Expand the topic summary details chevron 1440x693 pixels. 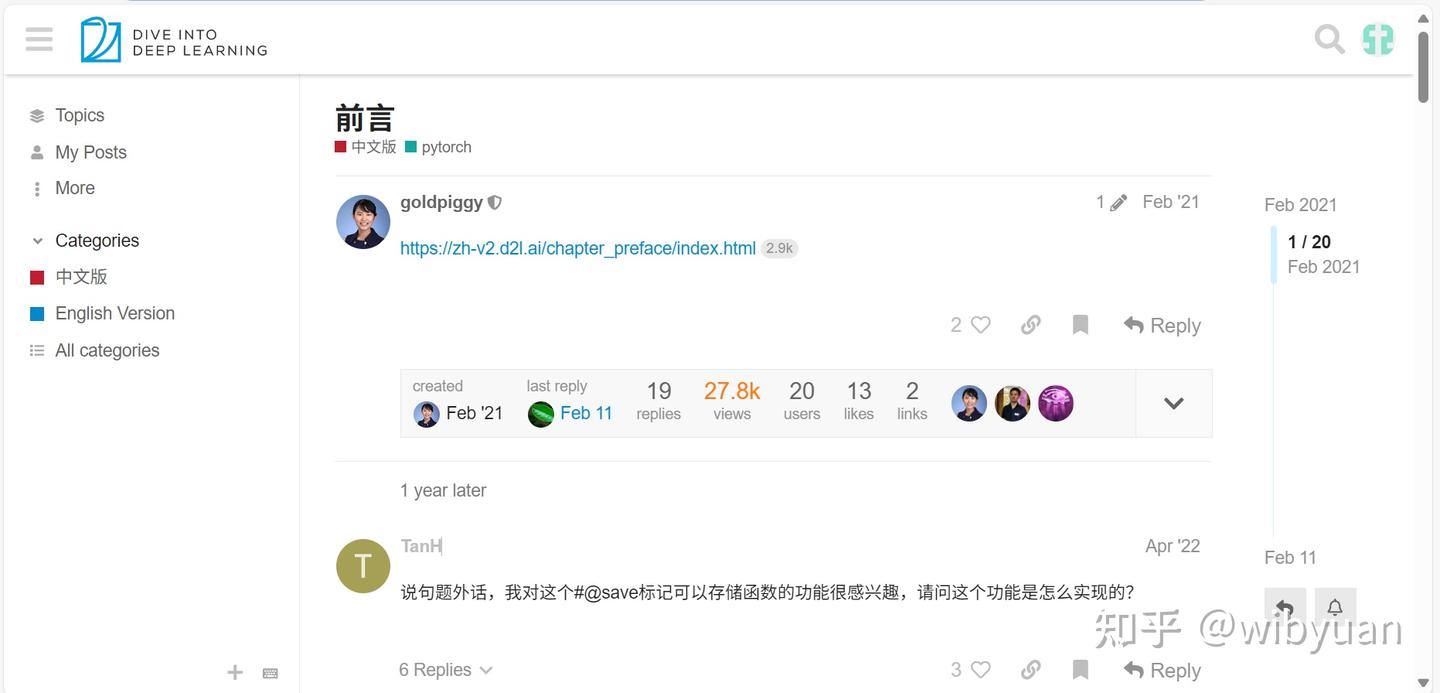tap(1174, 403)
